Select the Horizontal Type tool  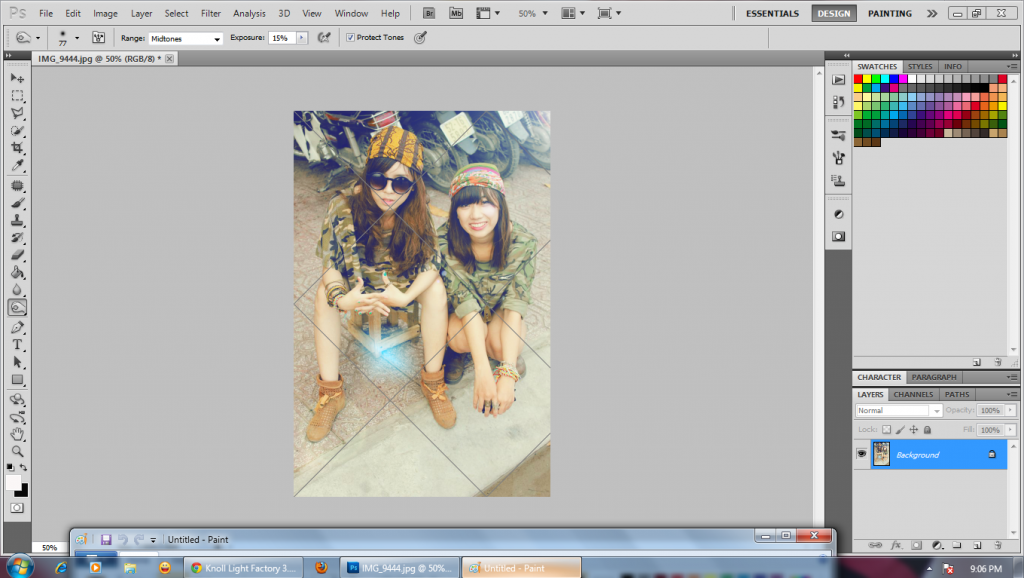point(17,345)
